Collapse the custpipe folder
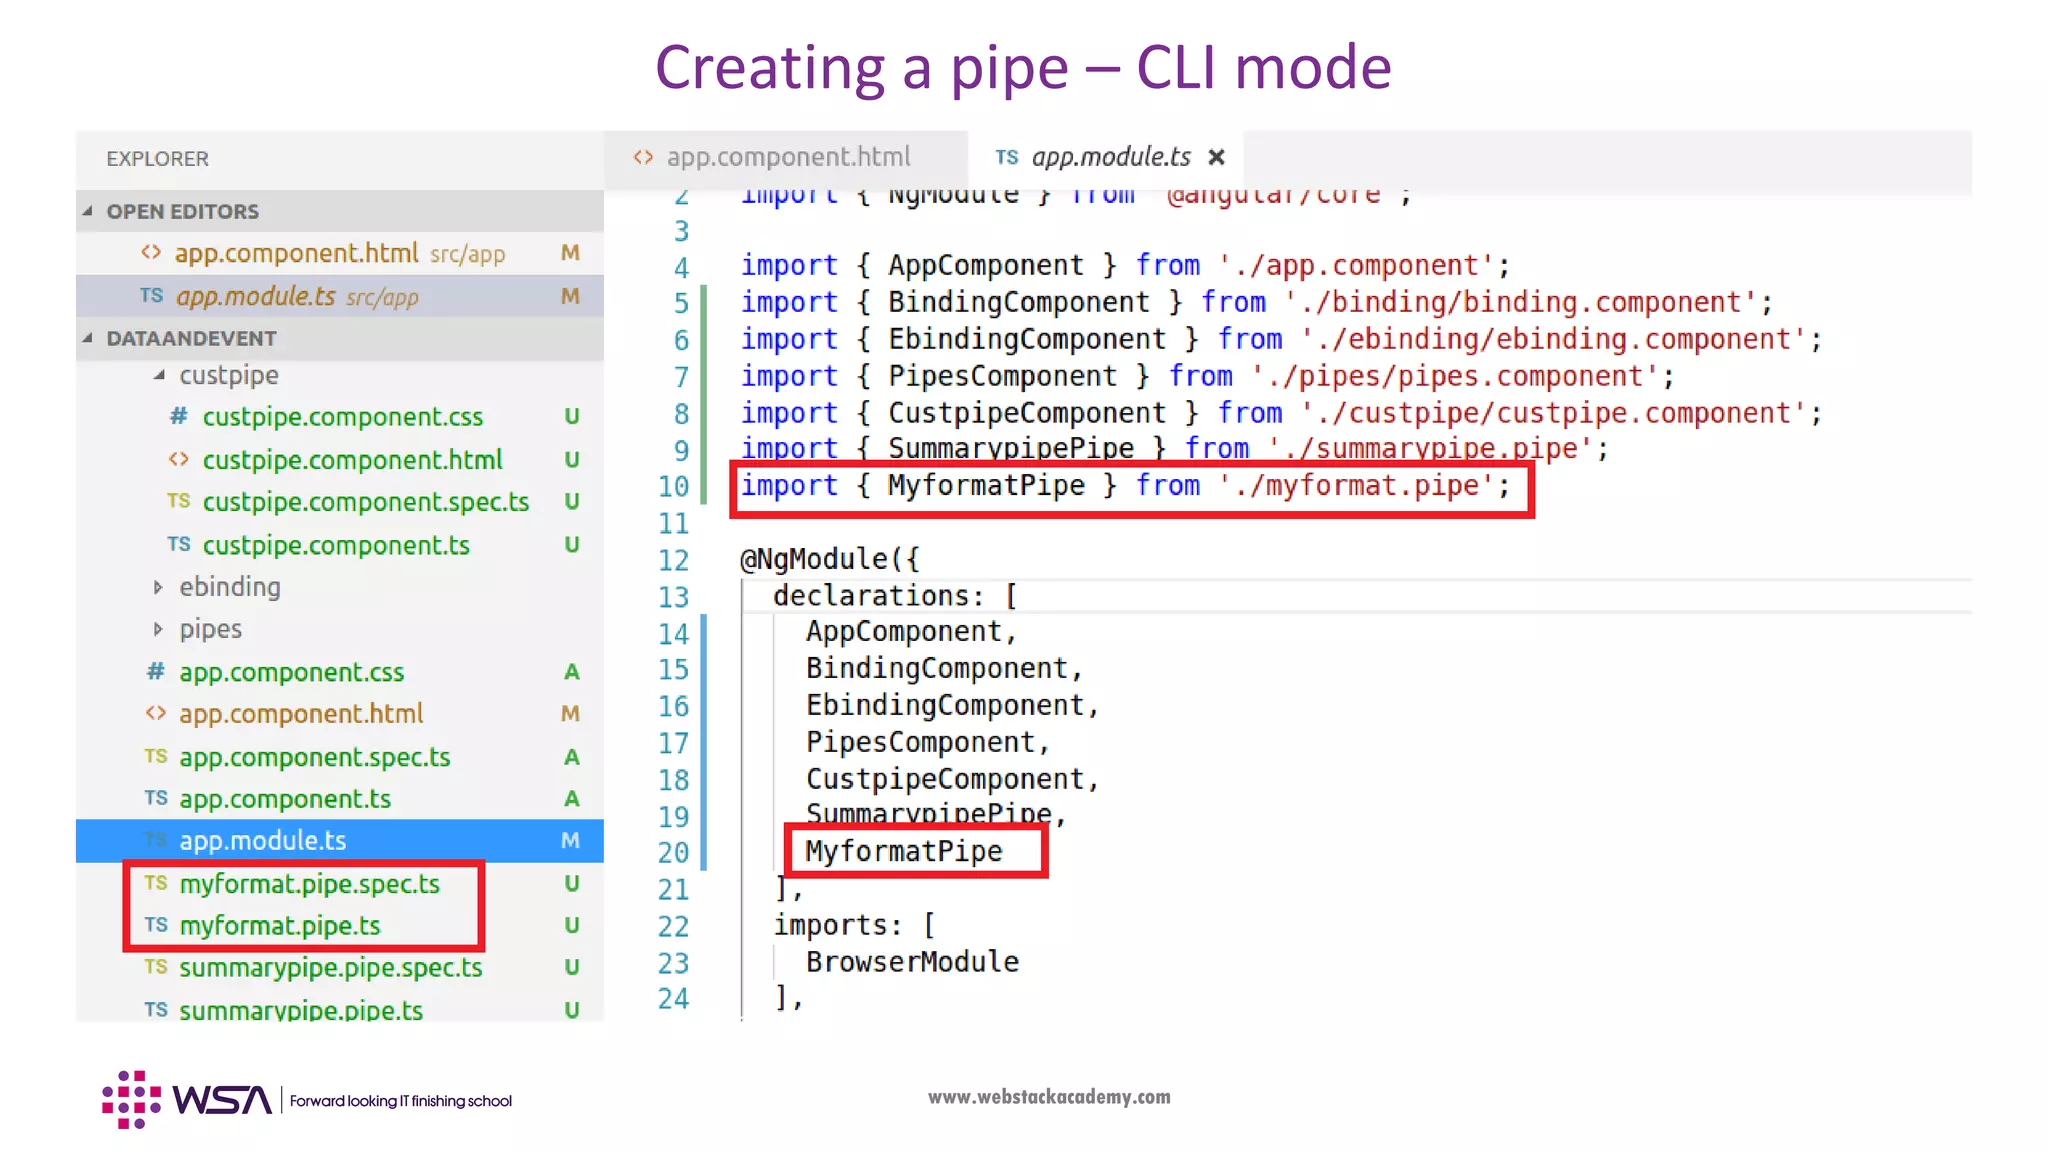Image resolution: width=2048 pixels, height=1152 pixels. [x=159, y=375]
